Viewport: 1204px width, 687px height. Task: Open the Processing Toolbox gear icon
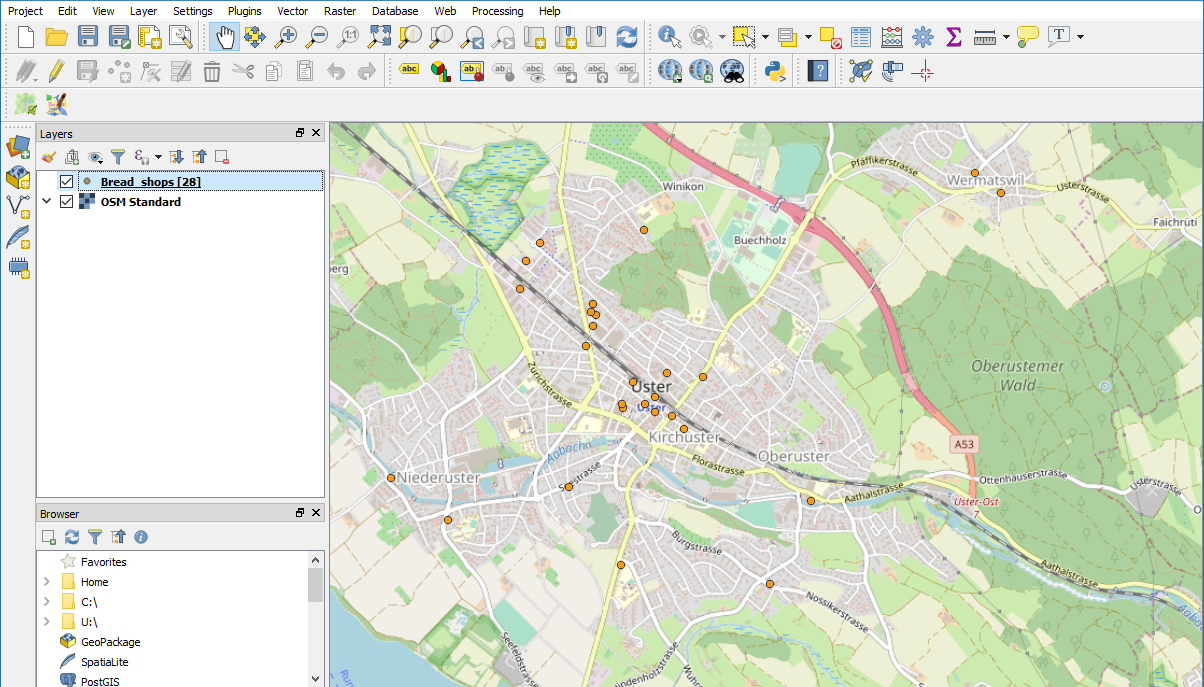click(x=922, y=36)
